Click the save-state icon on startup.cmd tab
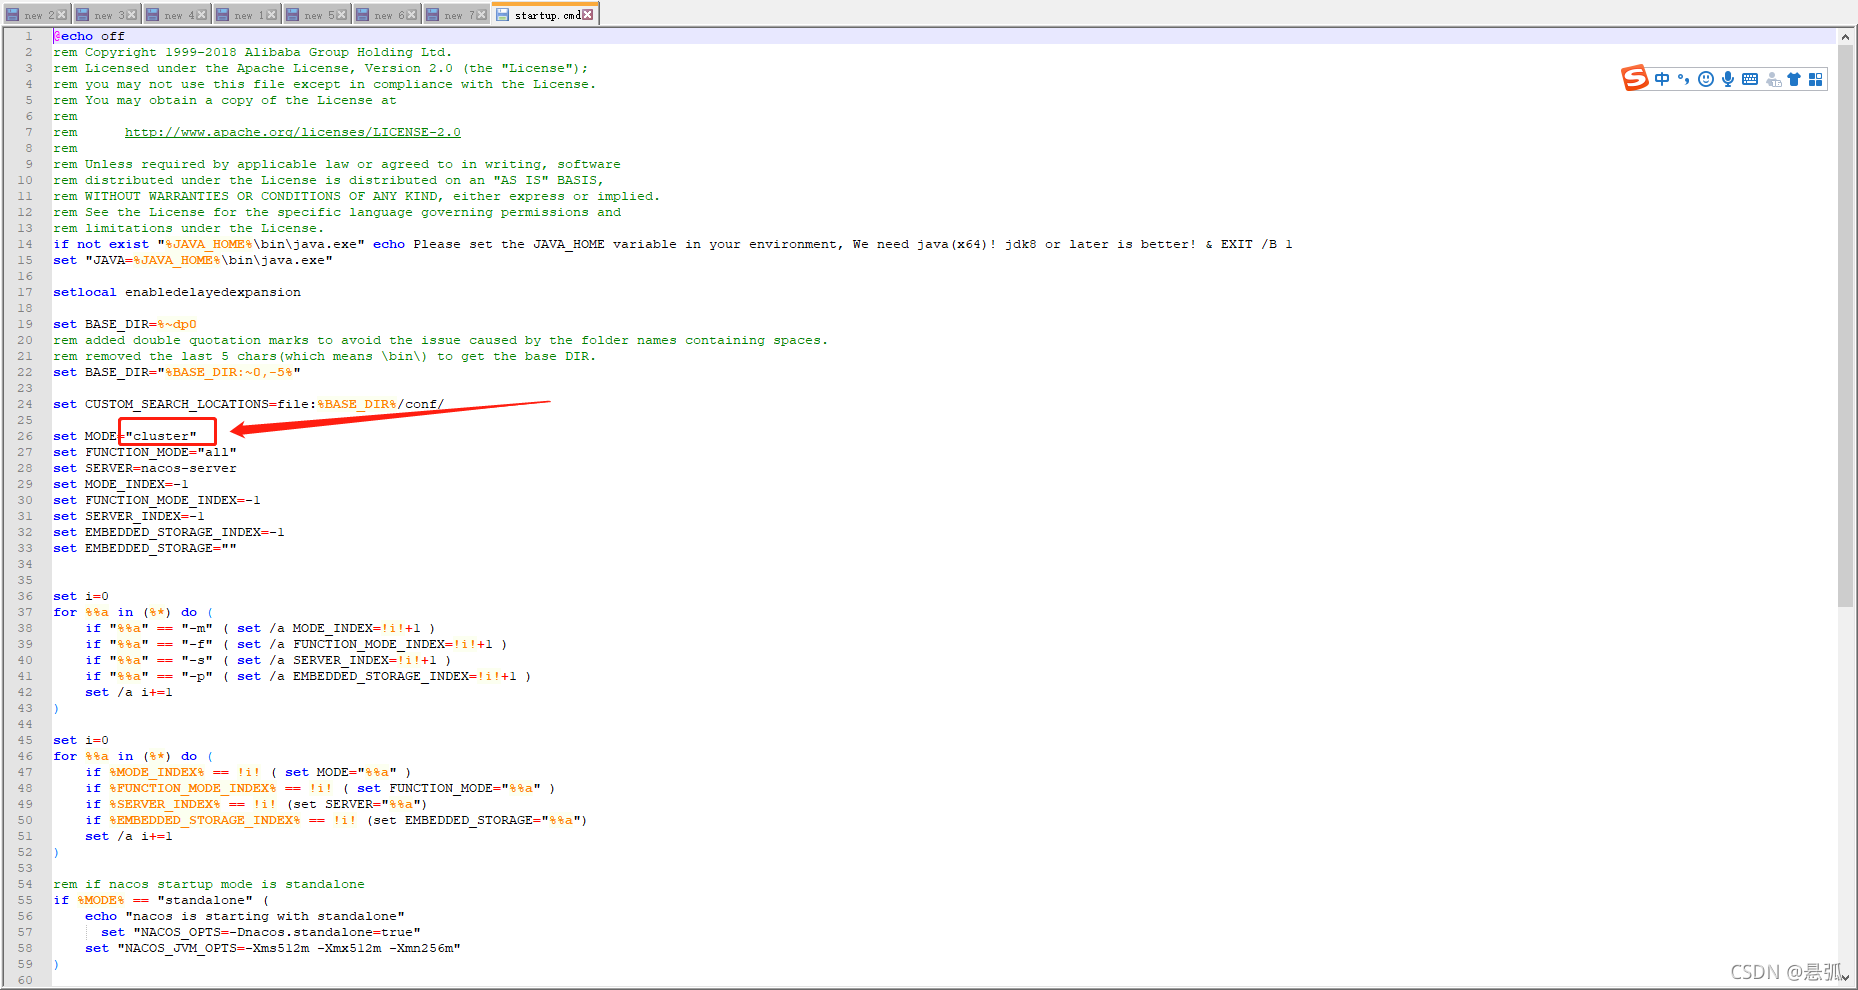 503,15
